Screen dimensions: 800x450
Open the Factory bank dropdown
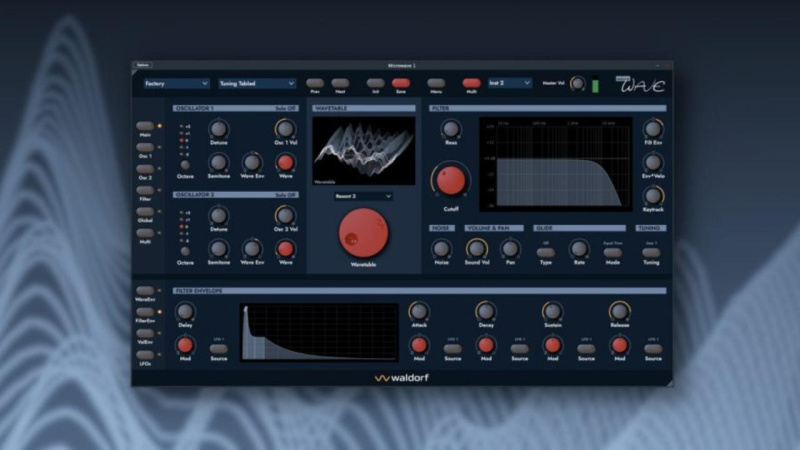point(176,84)
